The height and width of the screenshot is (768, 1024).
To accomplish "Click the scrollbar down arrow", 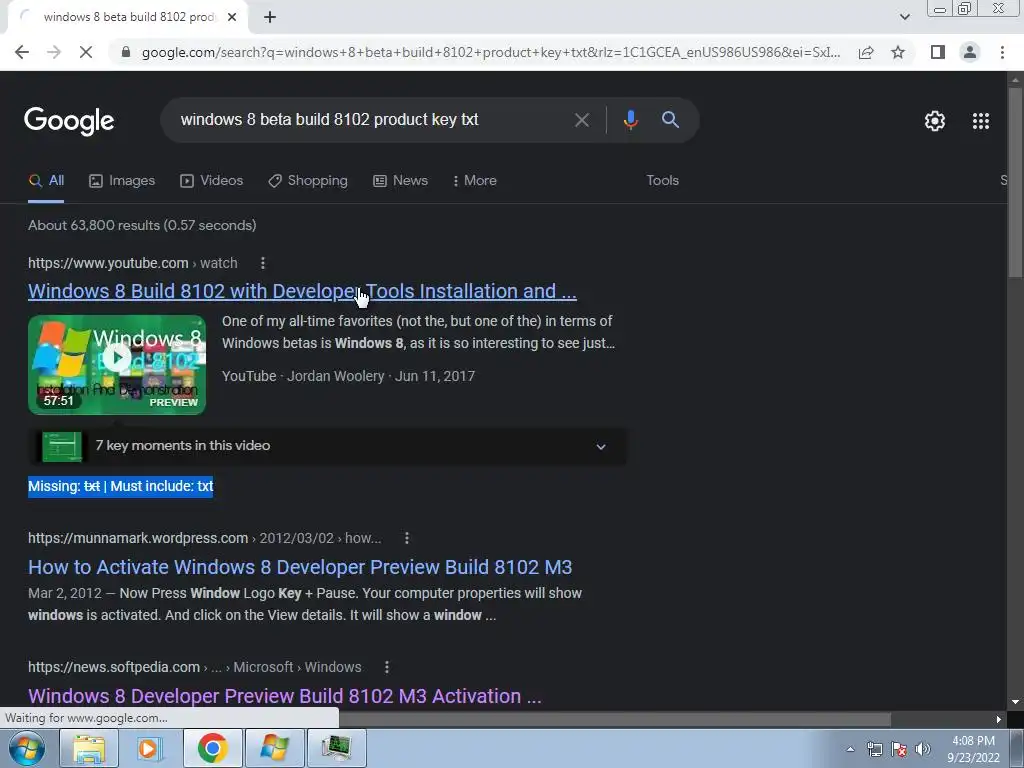I will 1015,702.
